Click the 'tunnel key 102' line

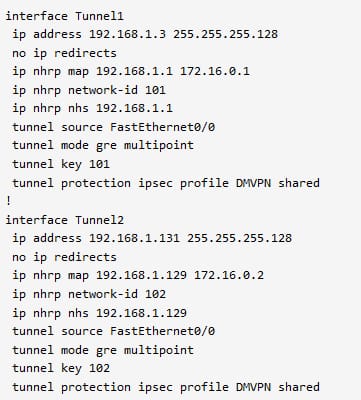61,368
